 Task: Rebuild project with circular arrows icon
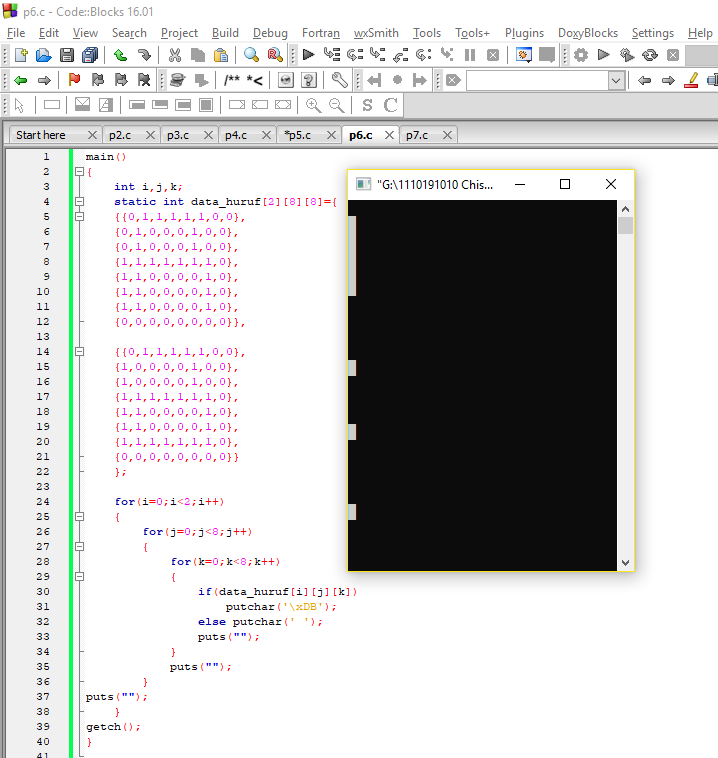click(650, 55)
